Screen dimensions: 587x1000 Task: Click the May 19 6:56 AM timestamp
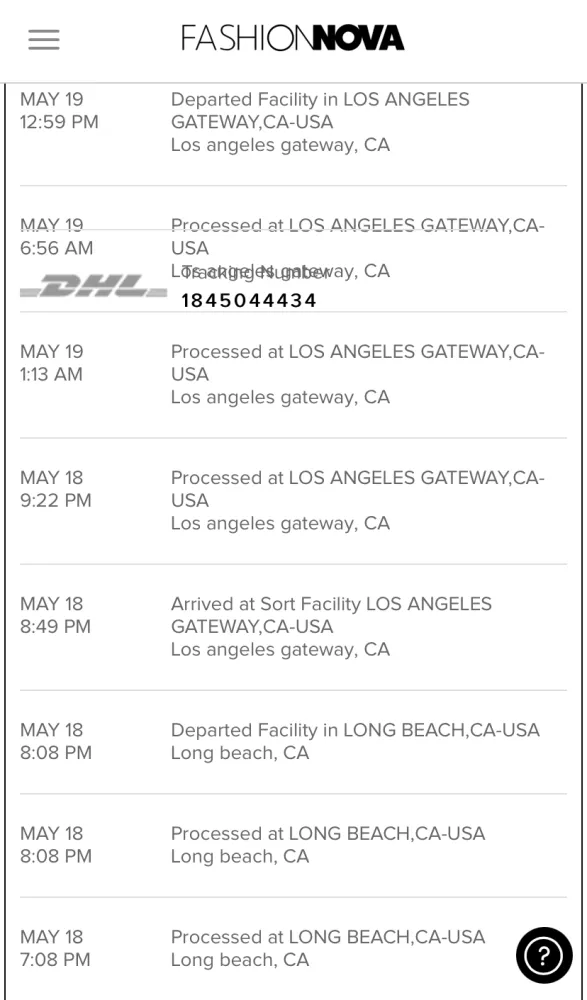click(x=56, y=237)
